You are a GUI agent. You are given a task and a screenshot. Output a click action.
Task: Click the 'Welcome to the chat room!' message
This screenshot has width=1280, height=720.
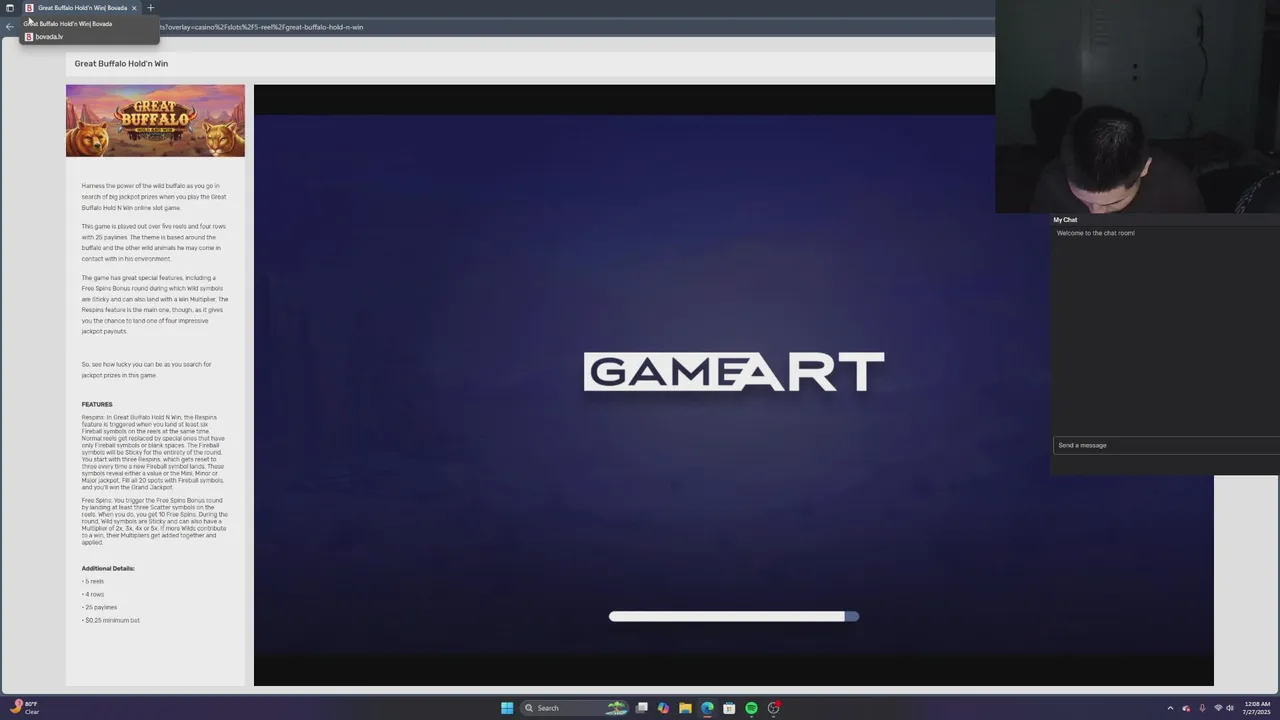[1096, 233]
